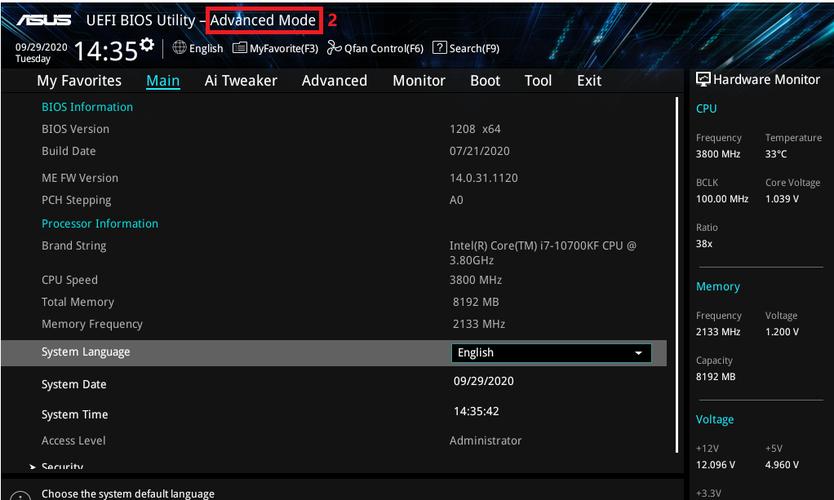Open the Tool tab
The width and height of the screenshot is (834, 500).
[538, 81]
